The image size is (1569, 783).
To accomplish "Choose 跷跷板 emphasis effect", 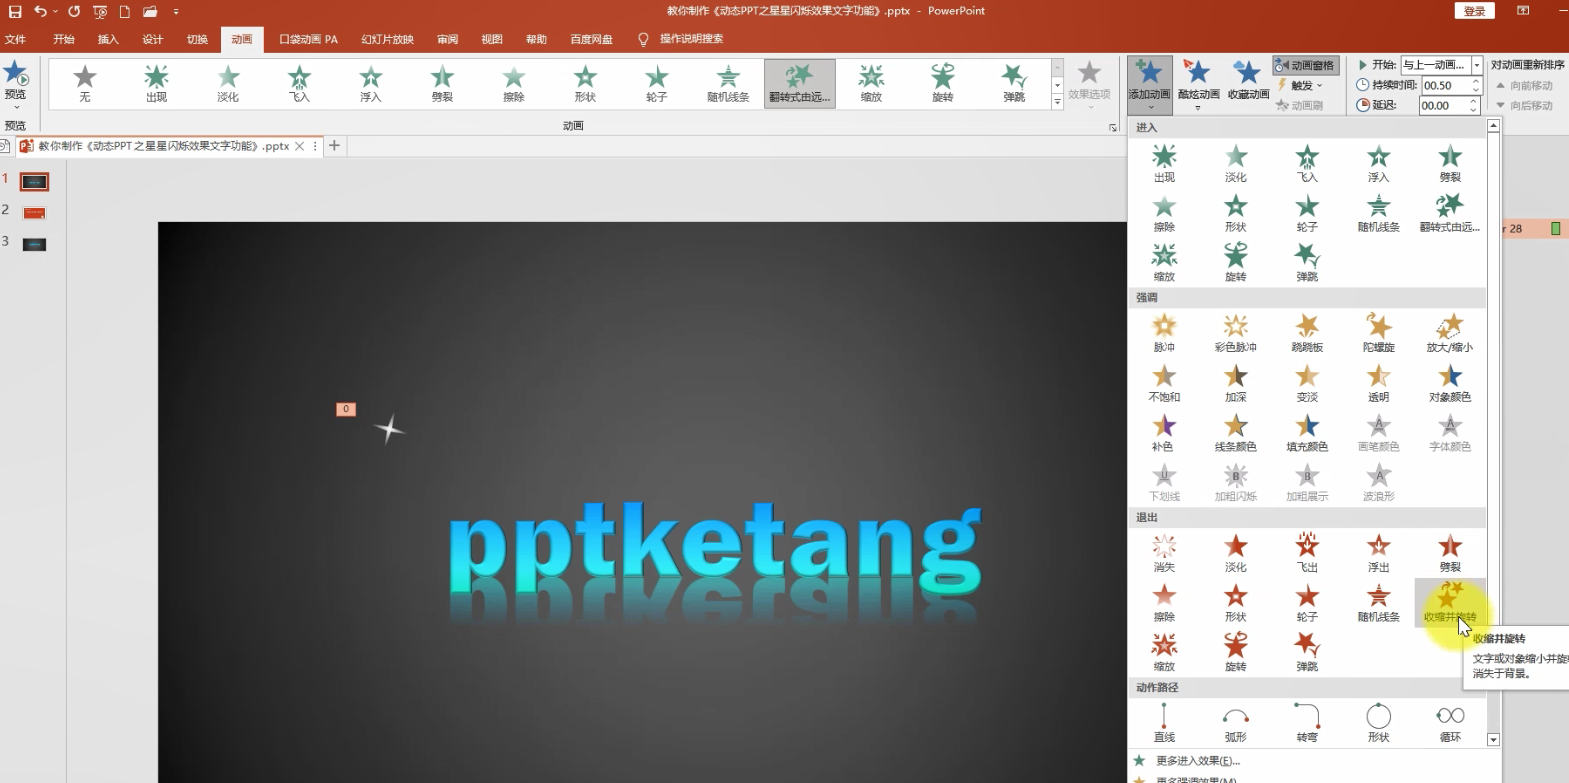I will (1307, 333).
